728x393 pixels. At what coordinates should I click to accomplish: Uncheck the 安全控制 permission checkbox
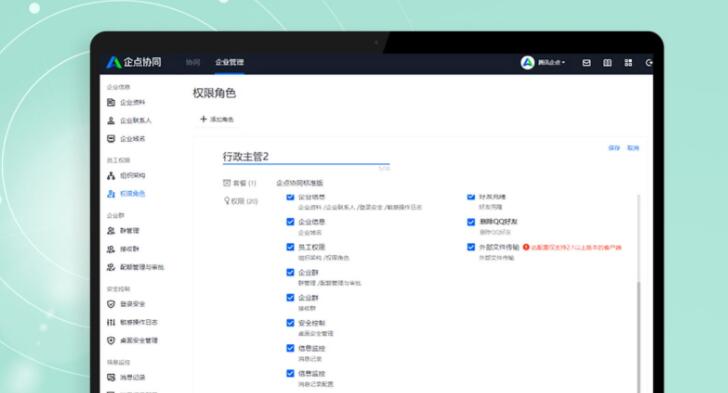tap(290, 323)
